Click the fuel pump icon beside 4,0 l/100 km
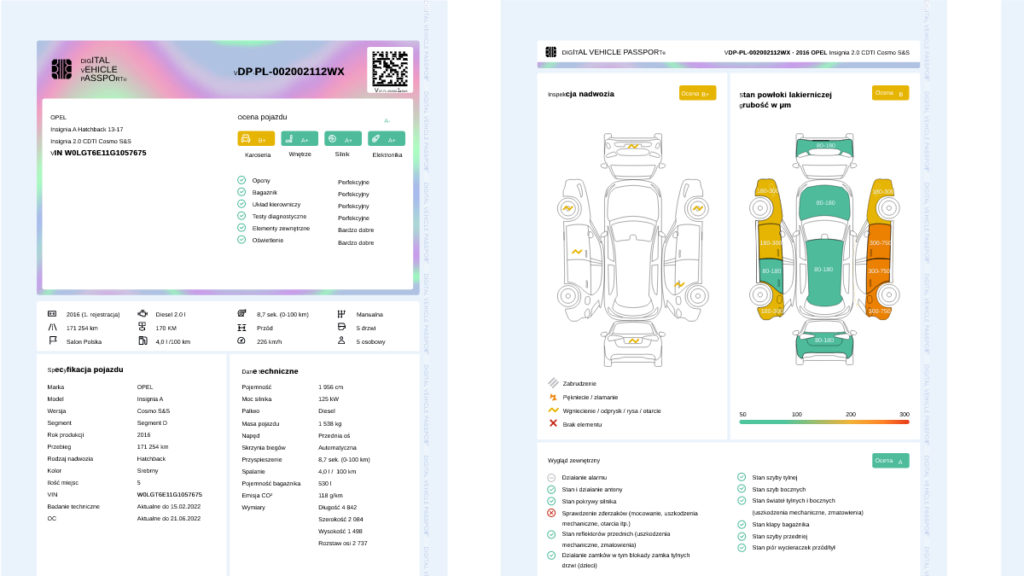Viewport: 1024px width, 576px height. pos(142,341)
